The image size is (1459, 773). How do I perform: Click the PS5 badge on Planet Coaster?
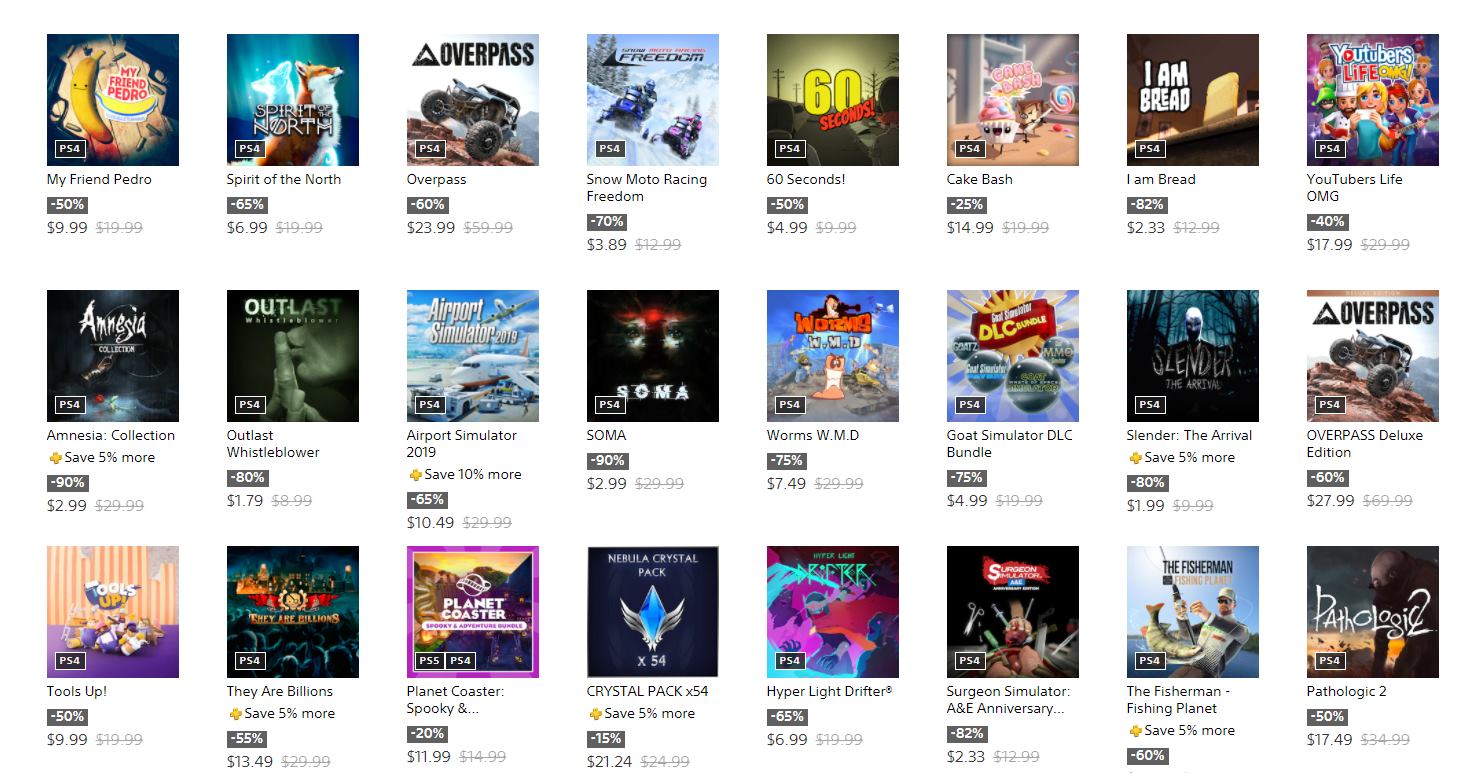click(429, 661)
